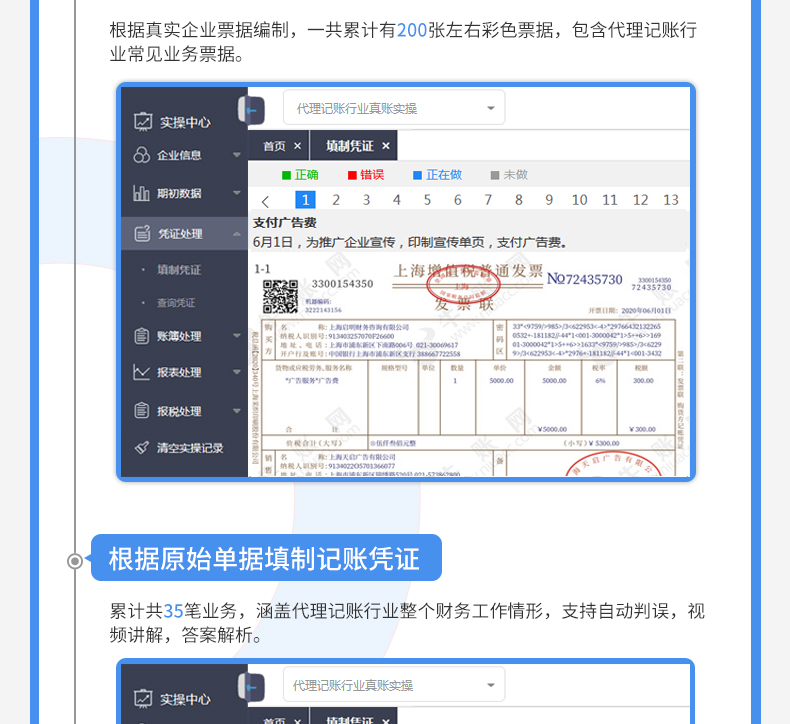Image resolution: width=790 pixels, height=724 pixels.
Task: Expand the 报表处理 menu arrow
Action: pyautogui.click(x=236, y=372)
